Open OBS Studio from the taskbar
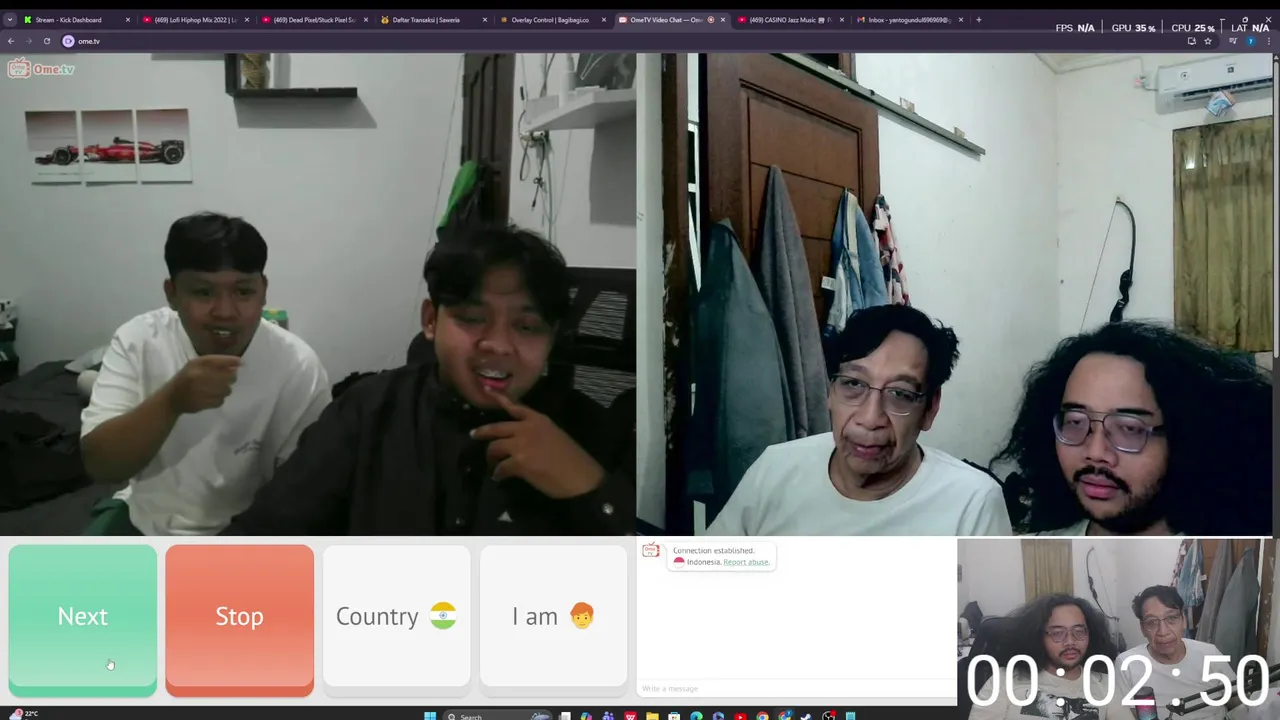Screen dimensions: 1280x720 [828, 716]
